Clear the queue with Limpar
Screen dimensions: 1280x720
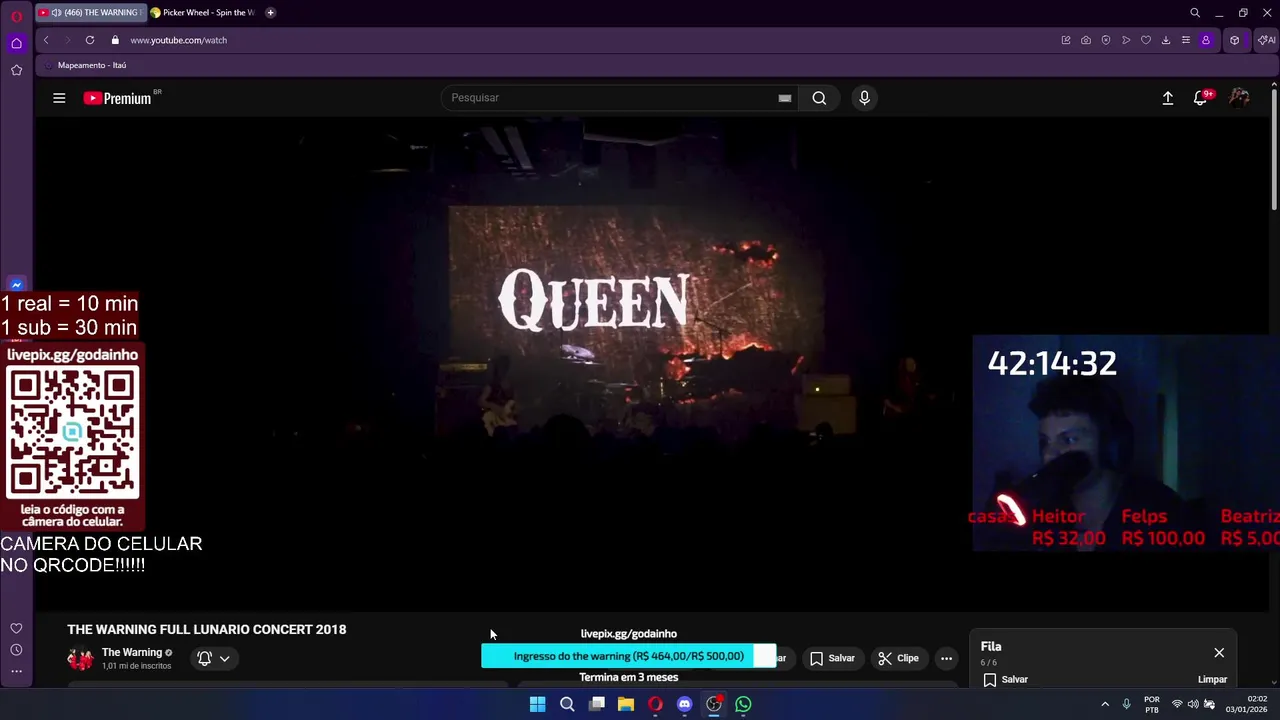click(1212, 679)
